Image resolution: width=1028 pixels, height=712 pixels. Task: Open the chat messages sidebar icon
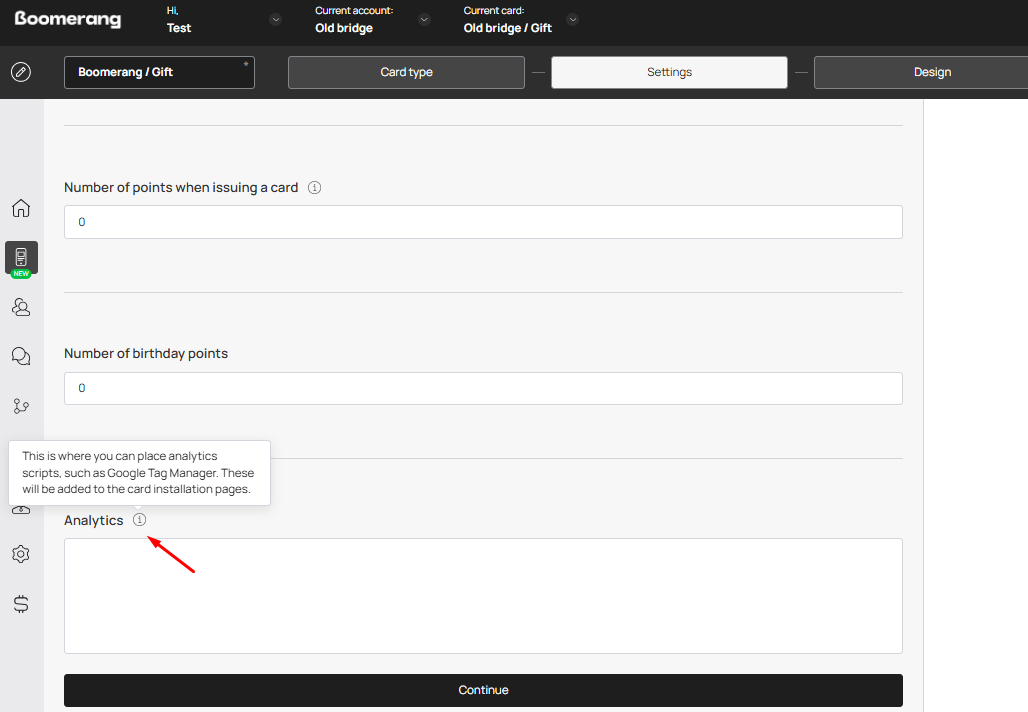pyautogui.click(x=21, y=356)
